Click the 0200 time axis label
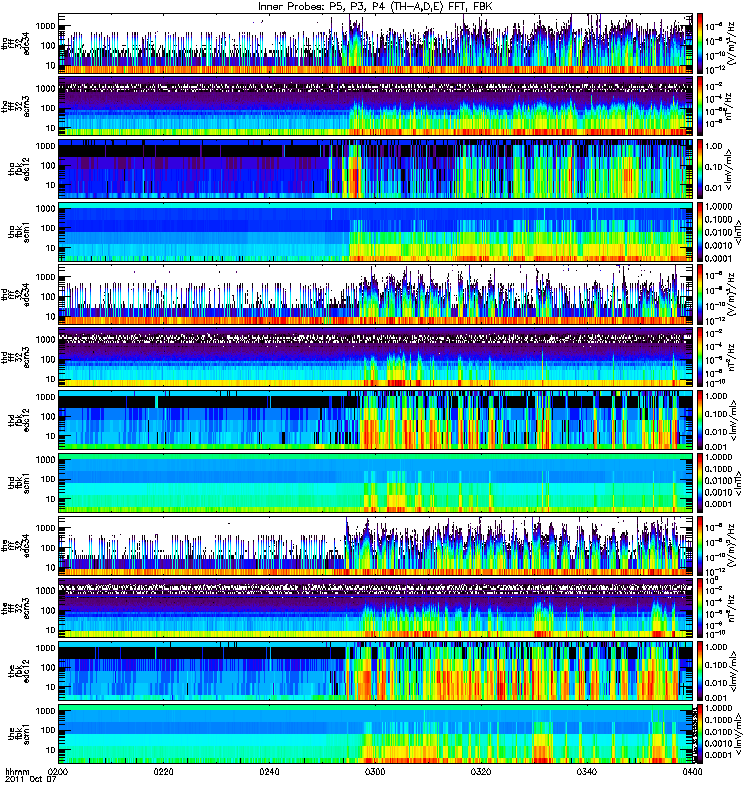 pos(58,772)
